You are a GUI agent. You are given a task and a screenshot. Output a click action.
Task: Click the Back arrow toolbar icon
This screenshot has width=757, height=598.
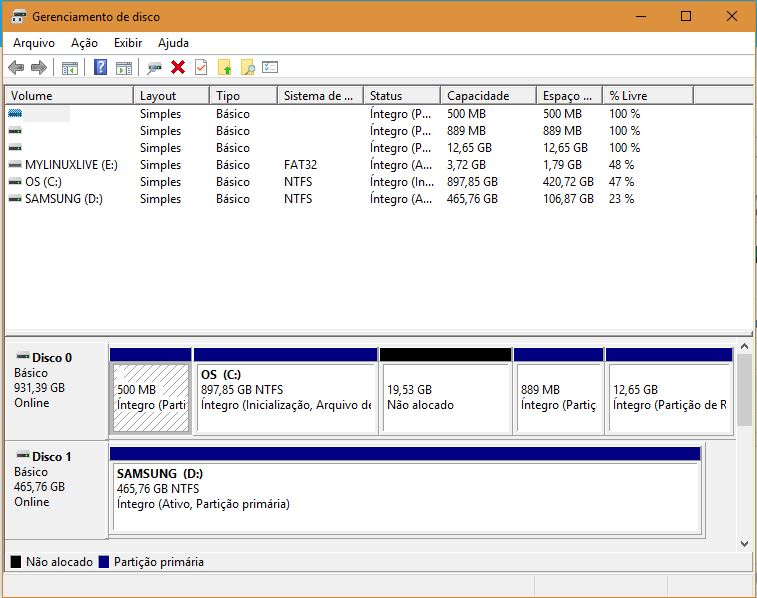(x=16, y=68)
